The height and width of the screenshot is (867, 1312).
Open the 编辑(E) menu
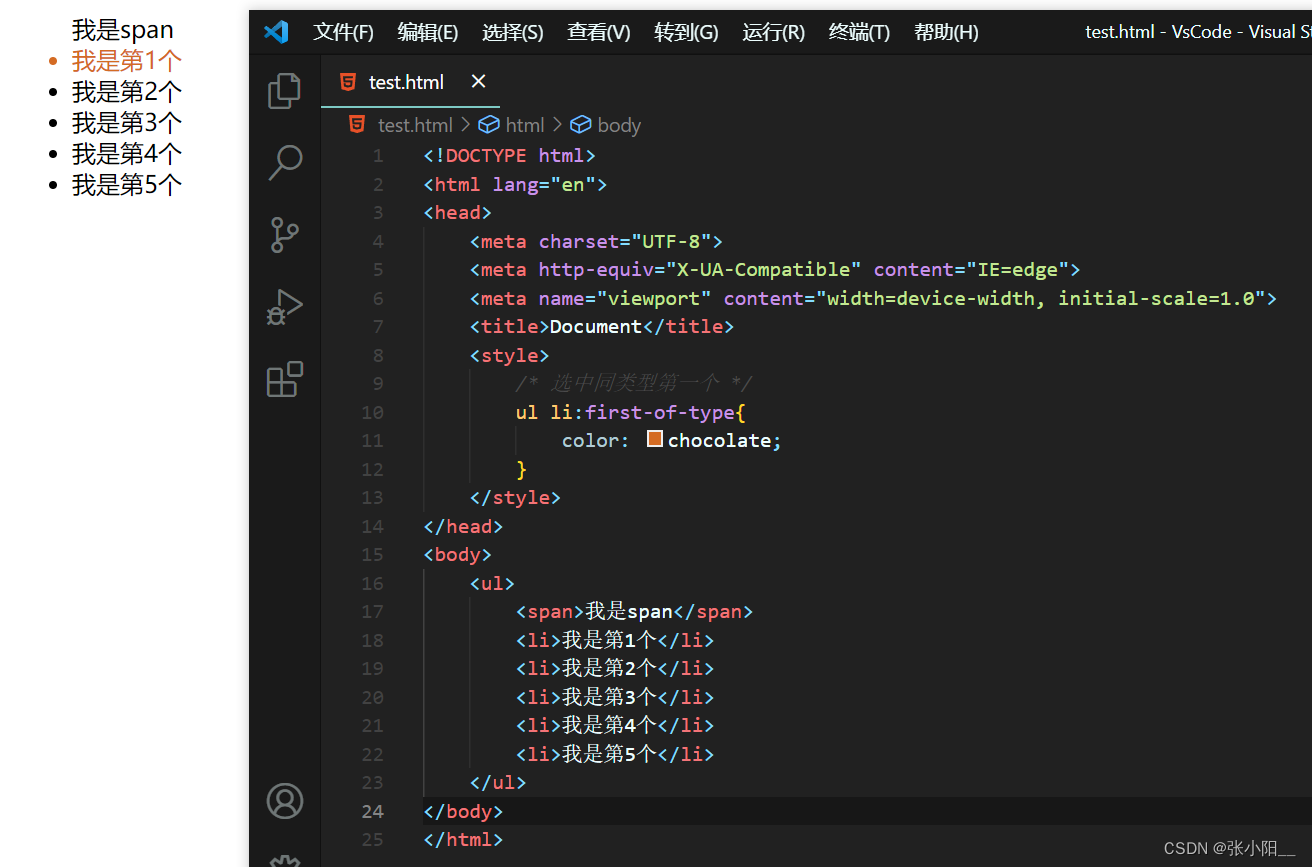[x=427, y=32]
